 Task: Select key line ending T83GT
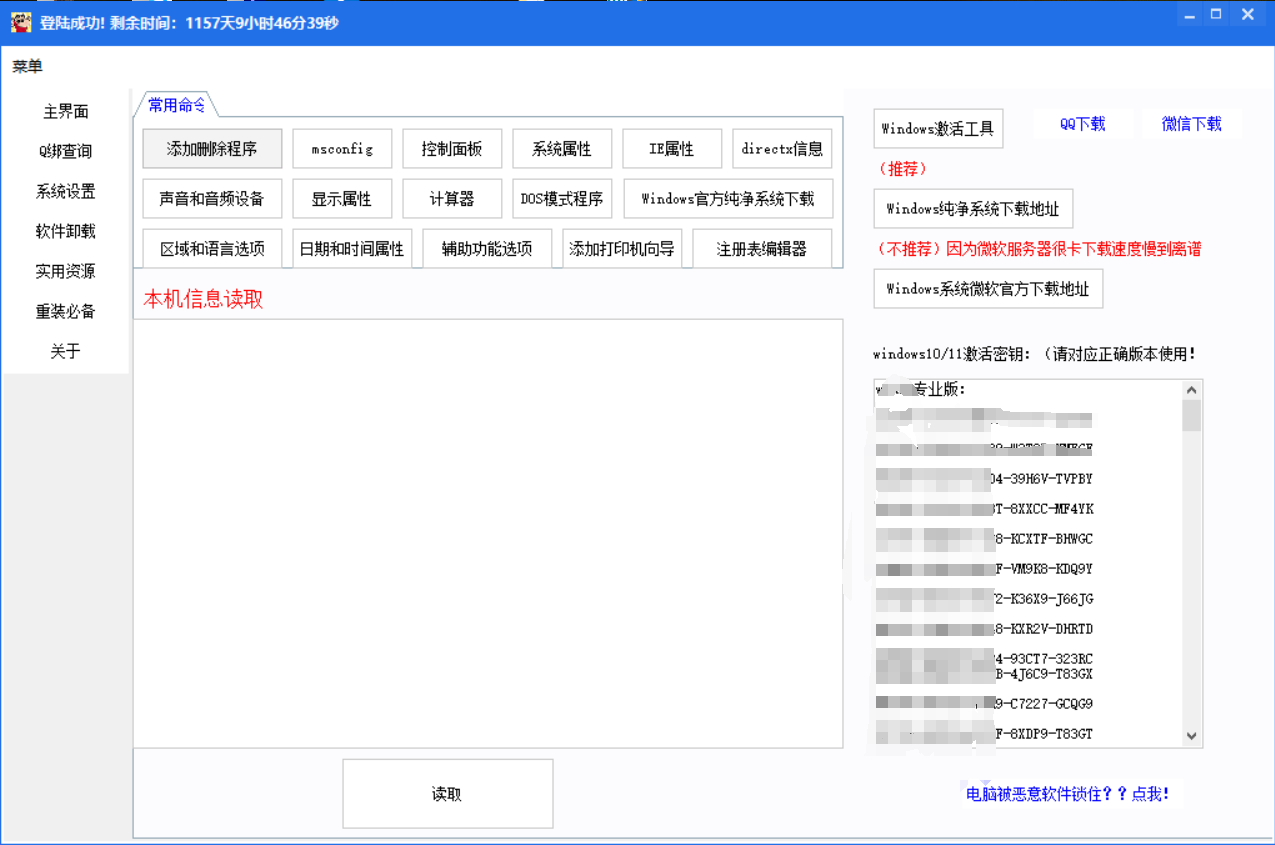click(x=985, y=734)
